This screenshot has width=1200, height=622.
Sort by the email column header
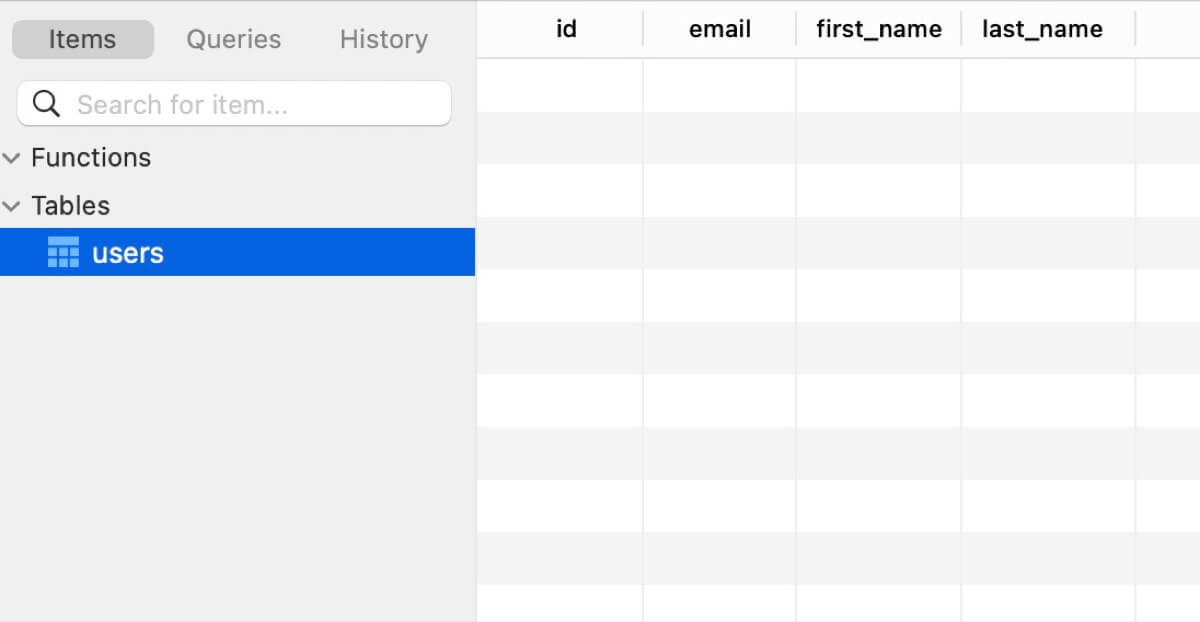coord(719,30)
